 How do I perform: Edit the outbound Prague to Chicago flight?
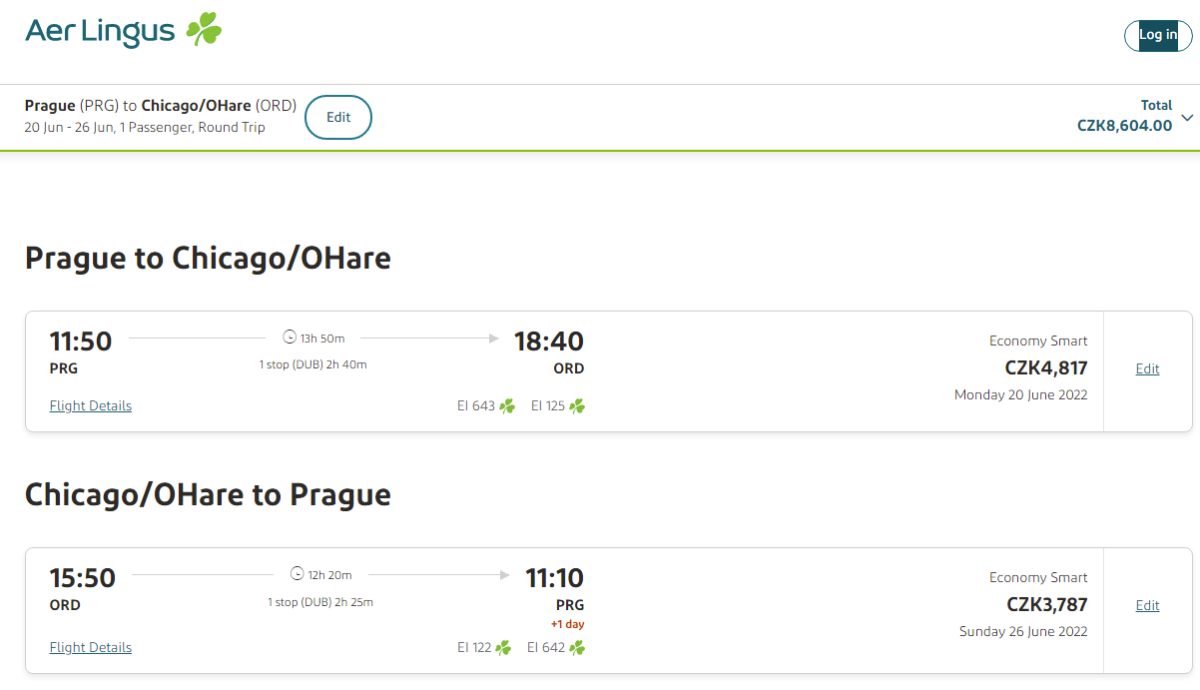(x=1147, y=369)
